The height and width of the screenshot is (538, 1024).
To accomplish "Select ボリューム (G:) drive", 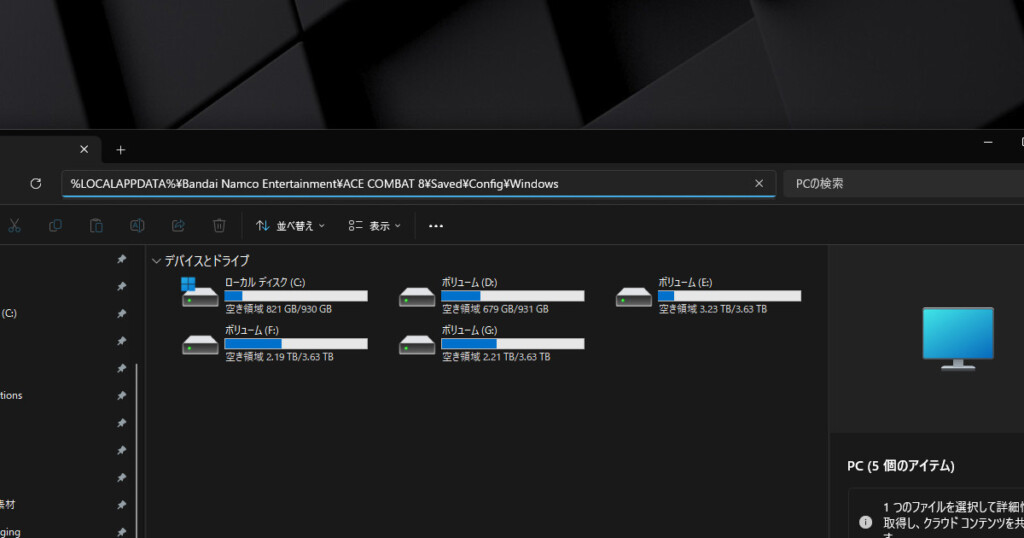I will [x=491, y=343].
